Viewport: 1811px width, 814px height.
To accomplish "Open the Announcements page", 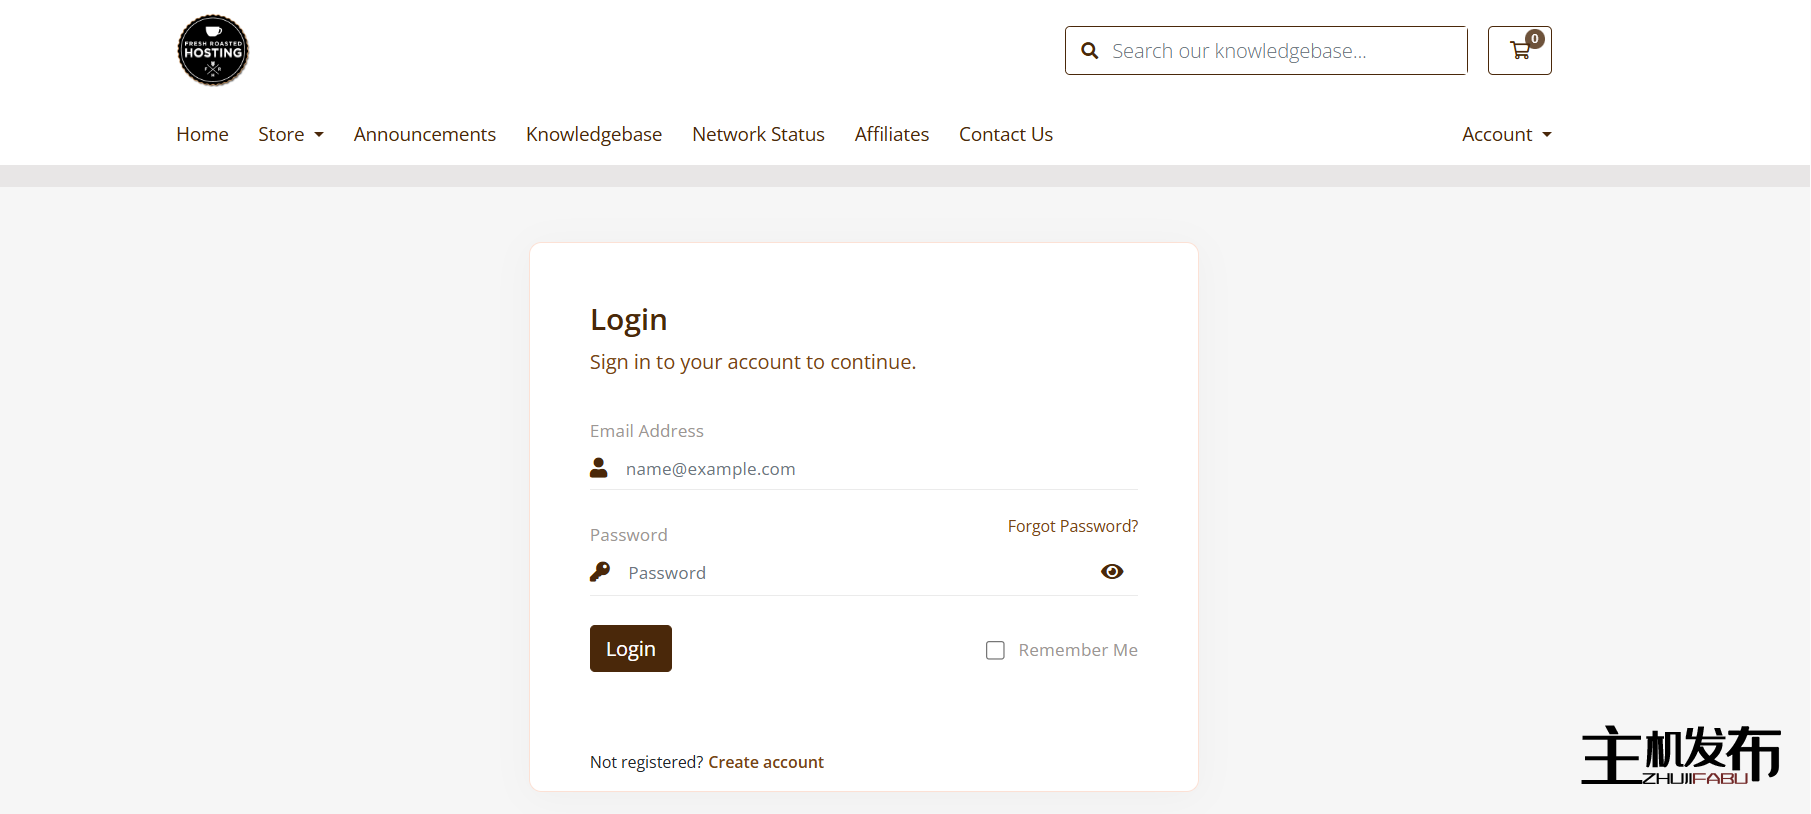I will pyautogui.click(x=424, y=135).
